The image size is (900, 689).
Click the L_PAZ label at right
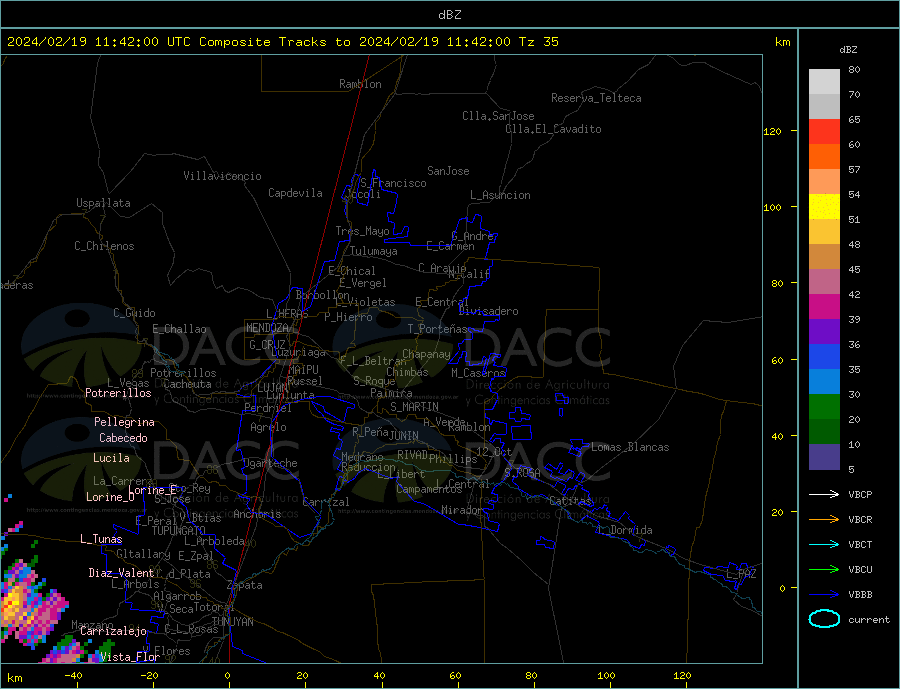(x=742, y=574)
